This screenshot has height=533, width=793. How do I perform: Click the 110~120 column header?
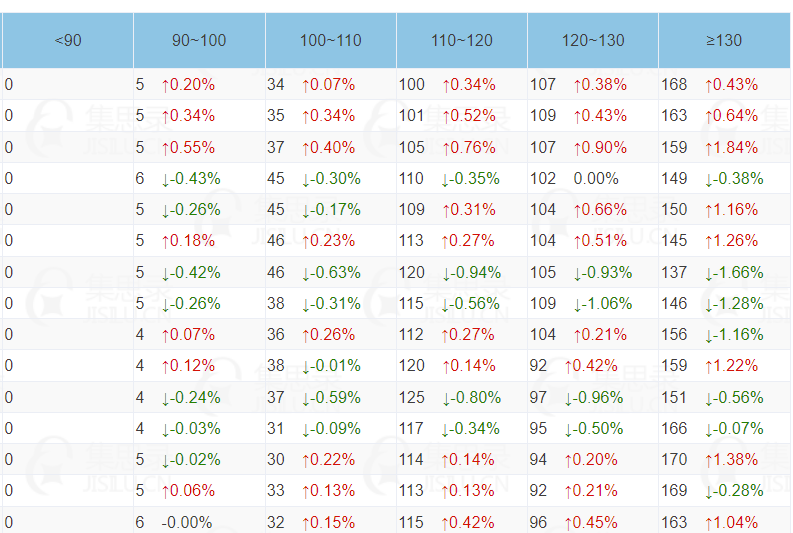(462, 40)
